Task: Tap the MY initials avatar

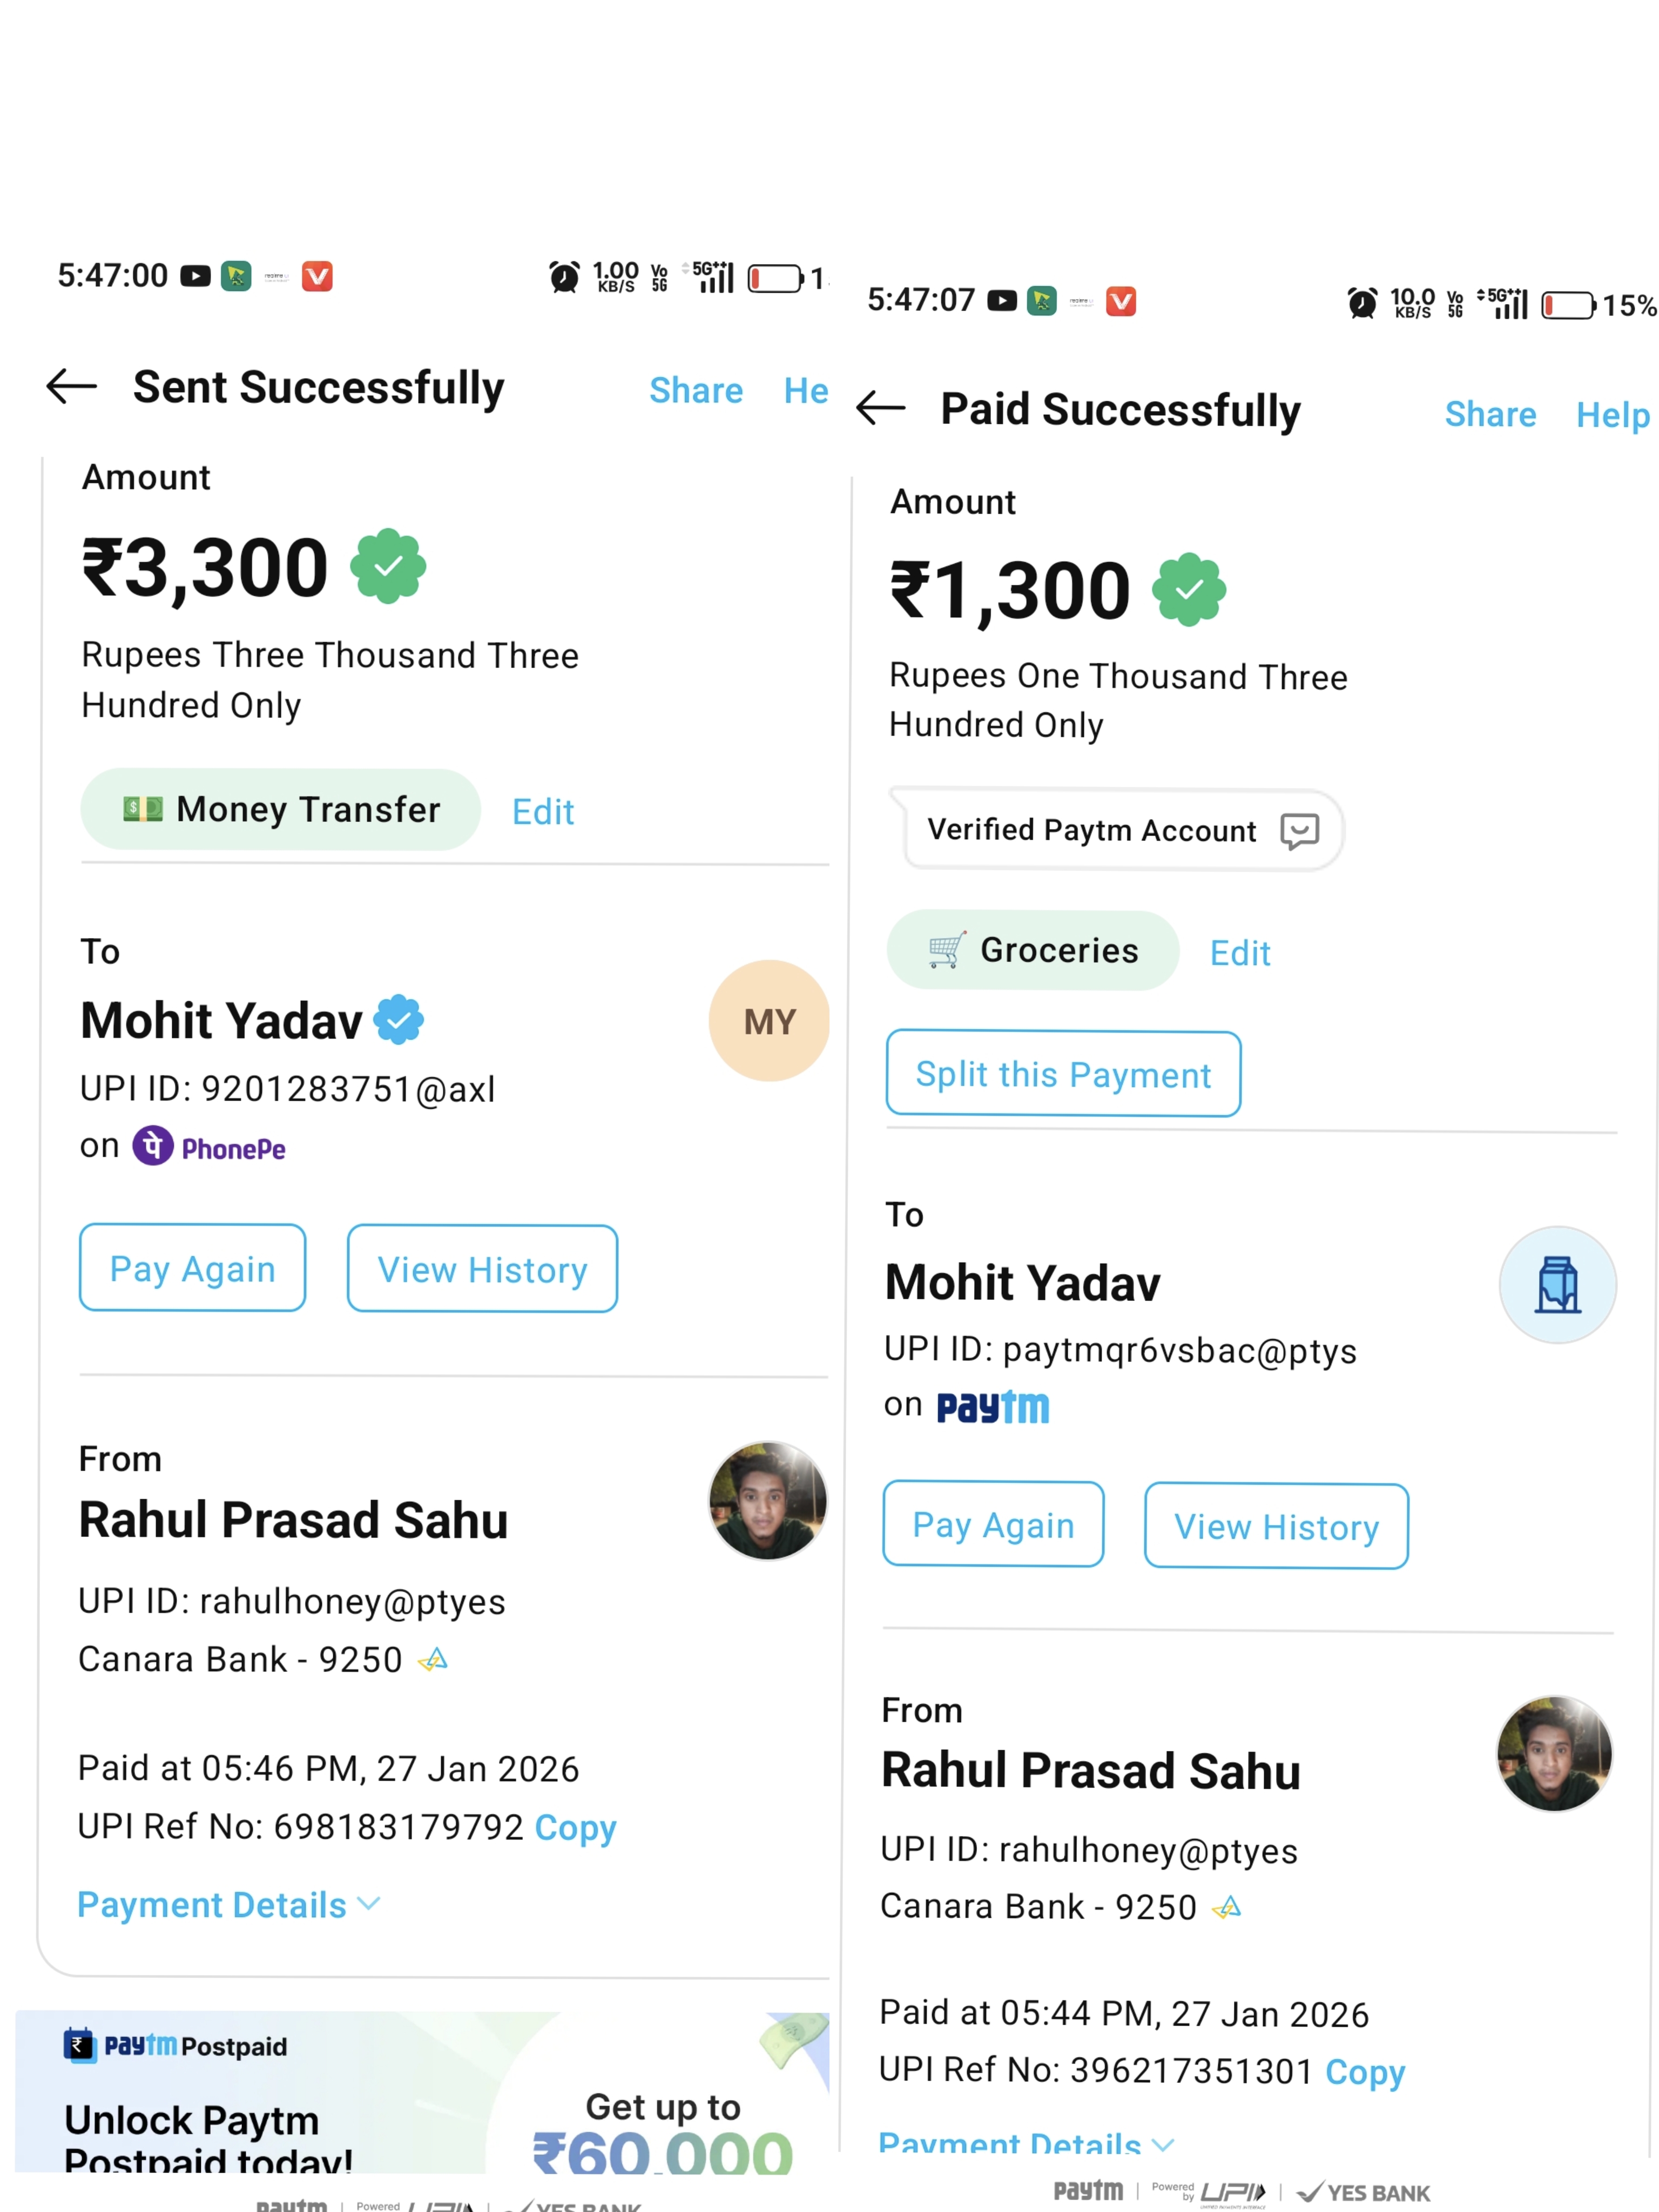Action: 768,1021
